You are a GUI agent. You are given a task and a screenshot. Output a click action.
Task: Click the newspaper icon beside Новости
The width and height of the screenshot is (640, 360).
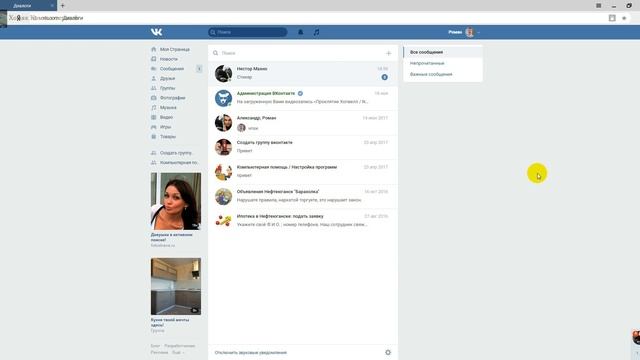tap(153, 59)
